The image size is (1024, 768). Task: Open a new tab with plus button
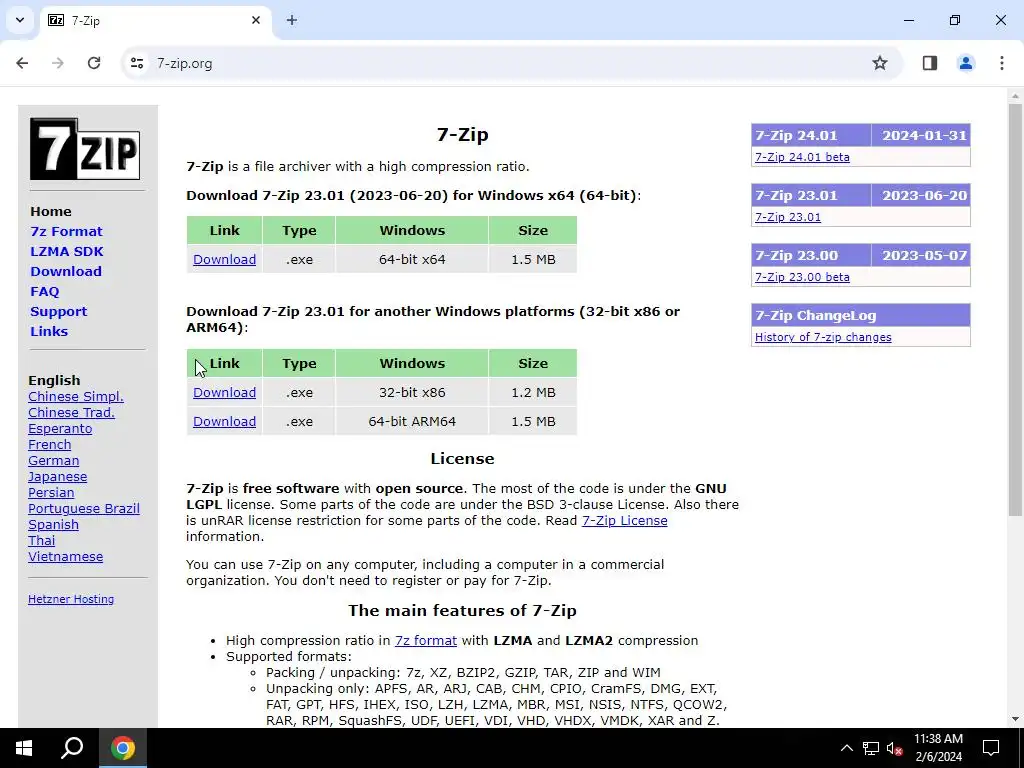pos(292,20)
